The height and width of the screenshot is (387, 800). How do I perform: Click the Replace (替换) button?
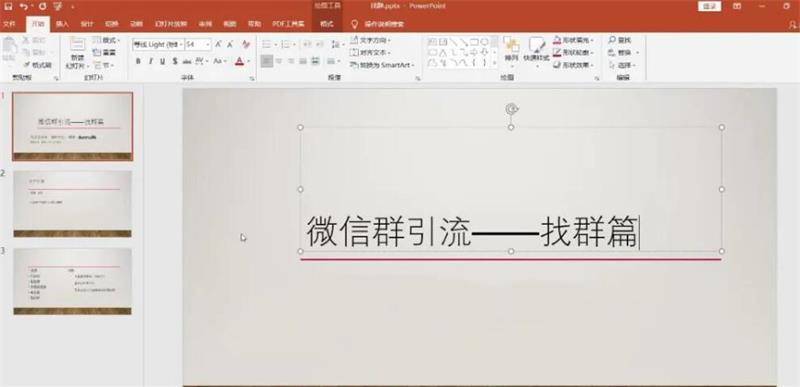(623, 53)
